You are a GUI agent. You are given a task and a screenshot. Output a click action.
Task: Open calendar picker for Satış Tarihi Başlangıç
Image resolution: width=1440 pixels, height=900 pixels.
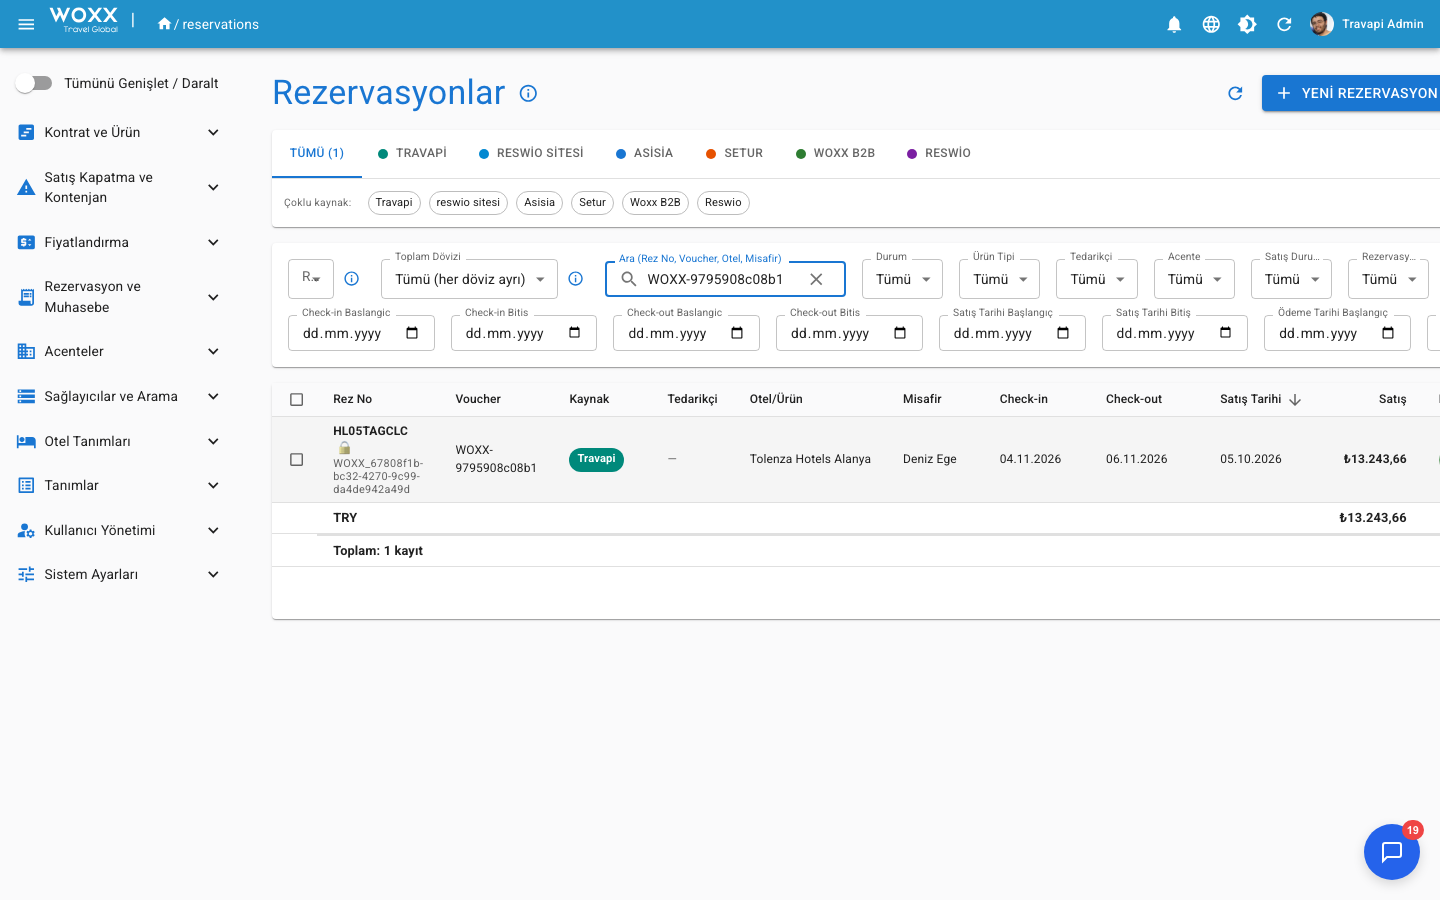(1063, 333)
